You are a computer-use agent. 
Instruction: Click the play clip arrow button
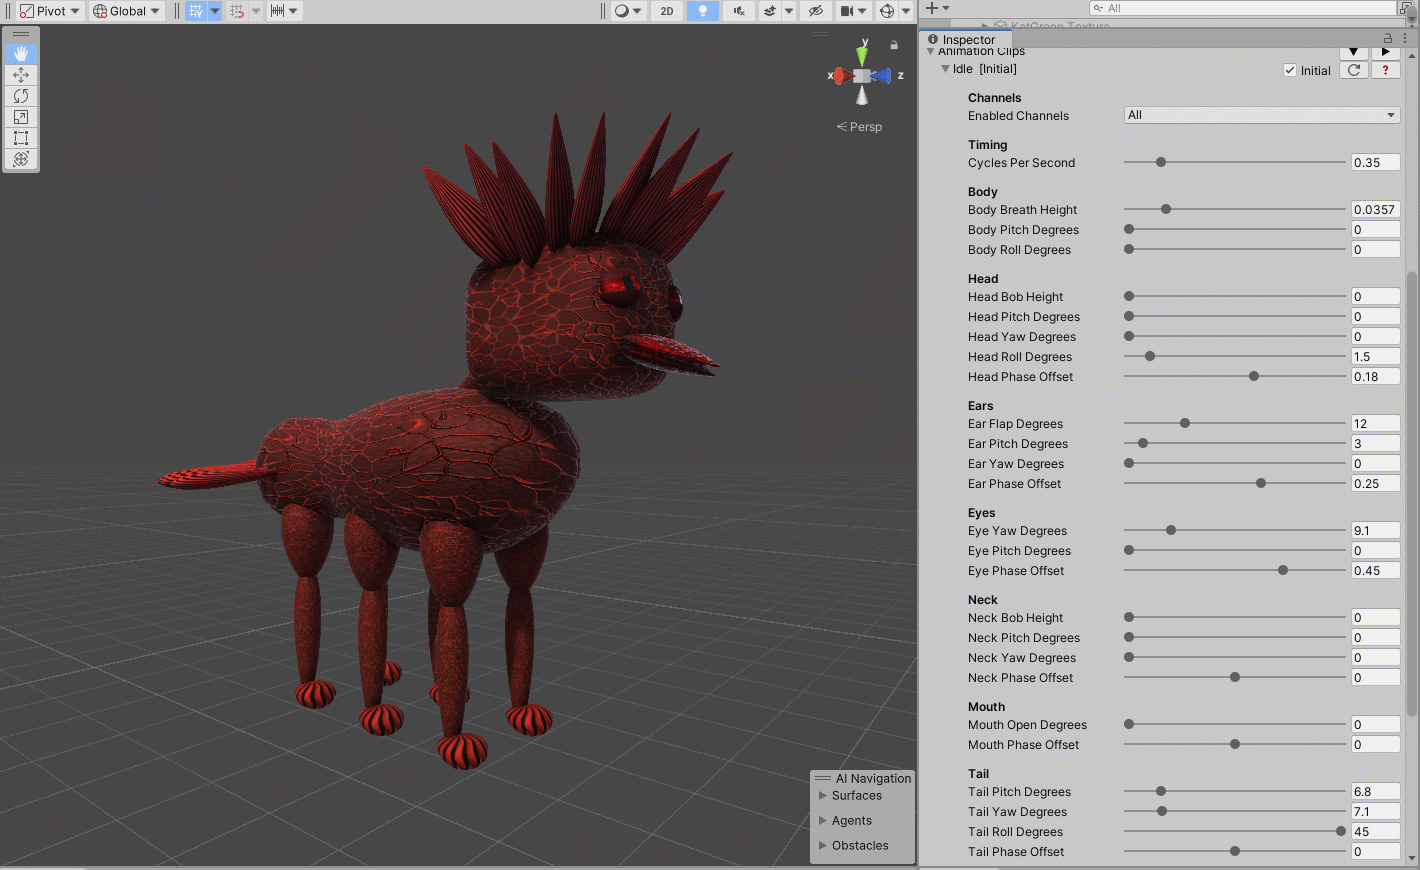1385,52
